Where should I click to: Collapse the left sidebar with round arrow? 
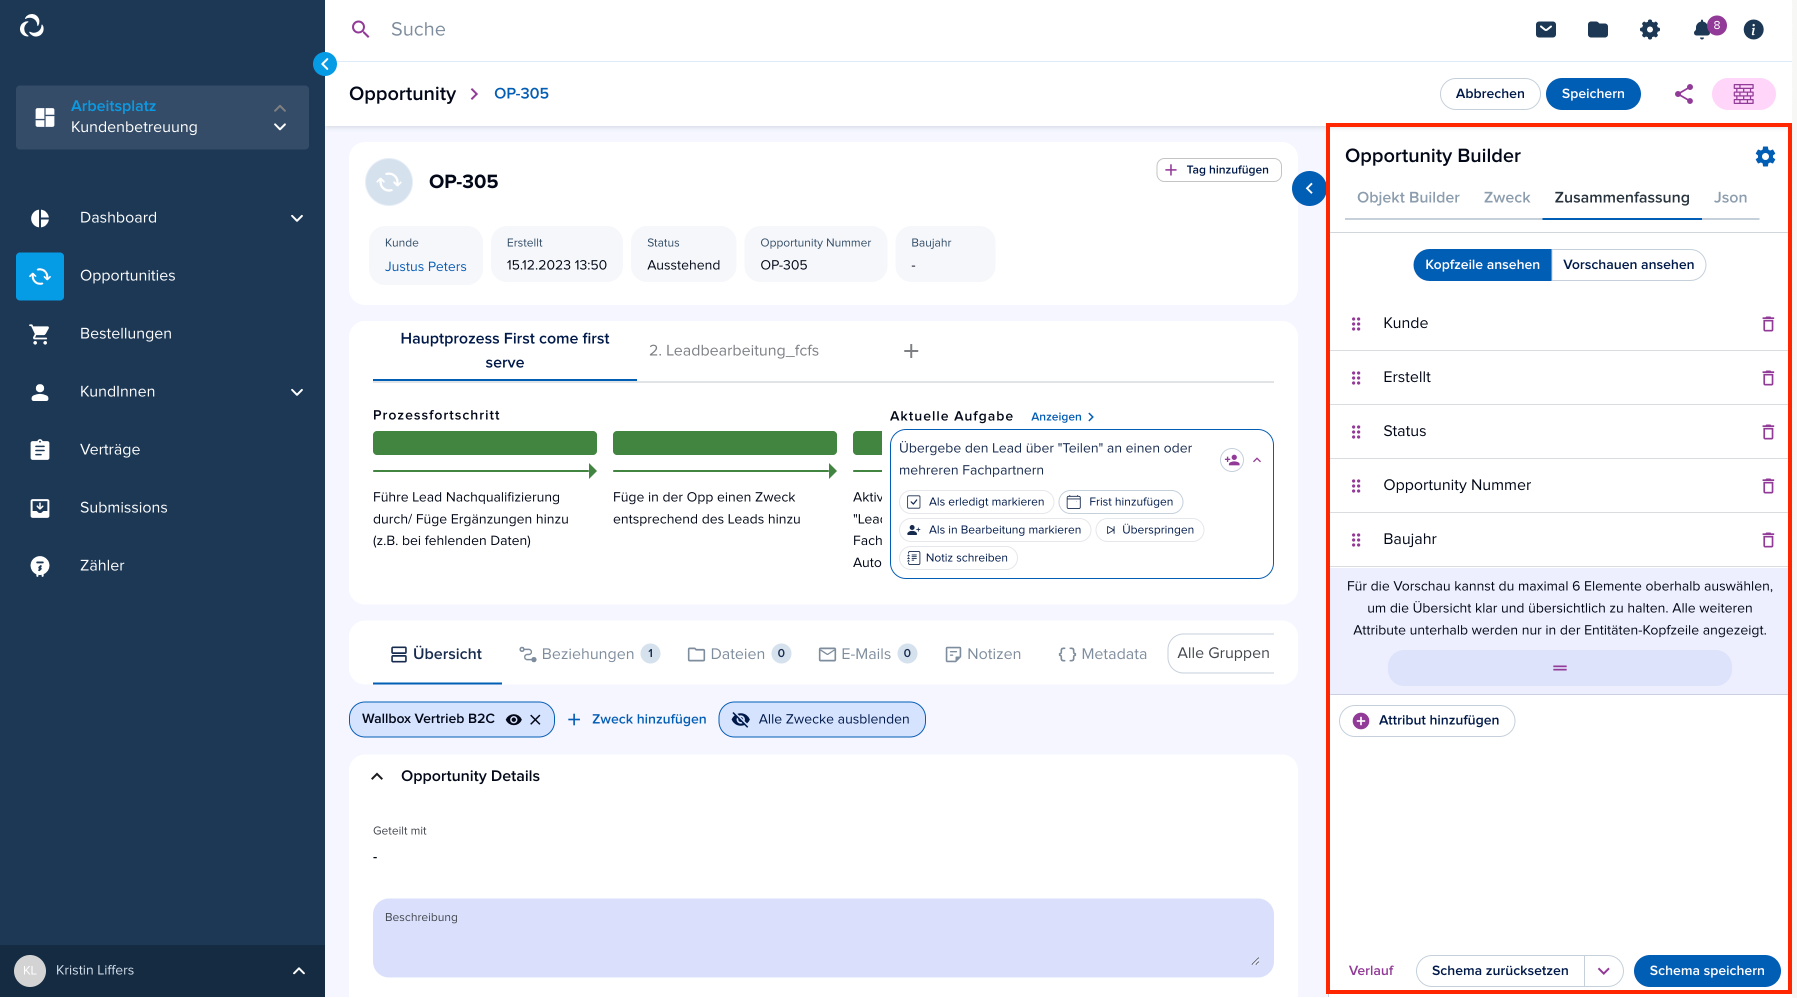point(325,64)
